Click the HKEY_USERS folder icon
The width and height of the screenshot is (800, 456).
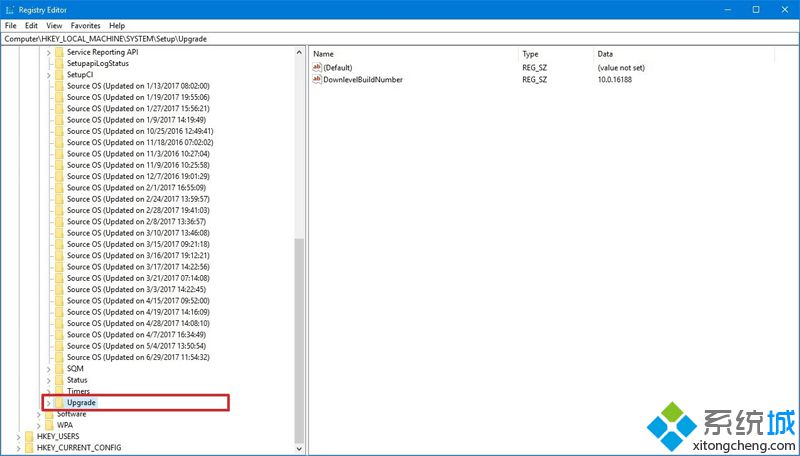click(29, 436)
